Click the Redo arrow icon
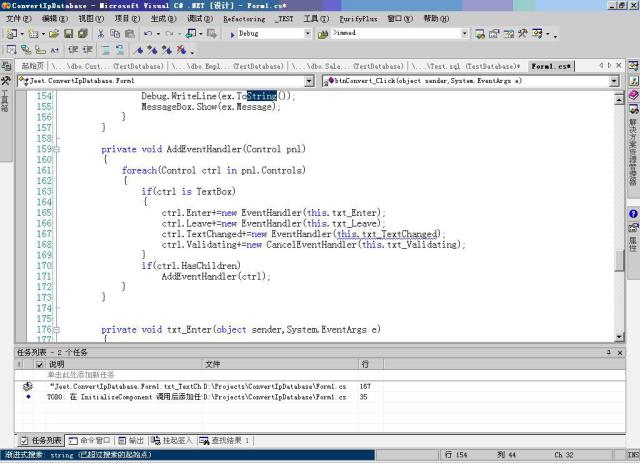 (169, 34)
